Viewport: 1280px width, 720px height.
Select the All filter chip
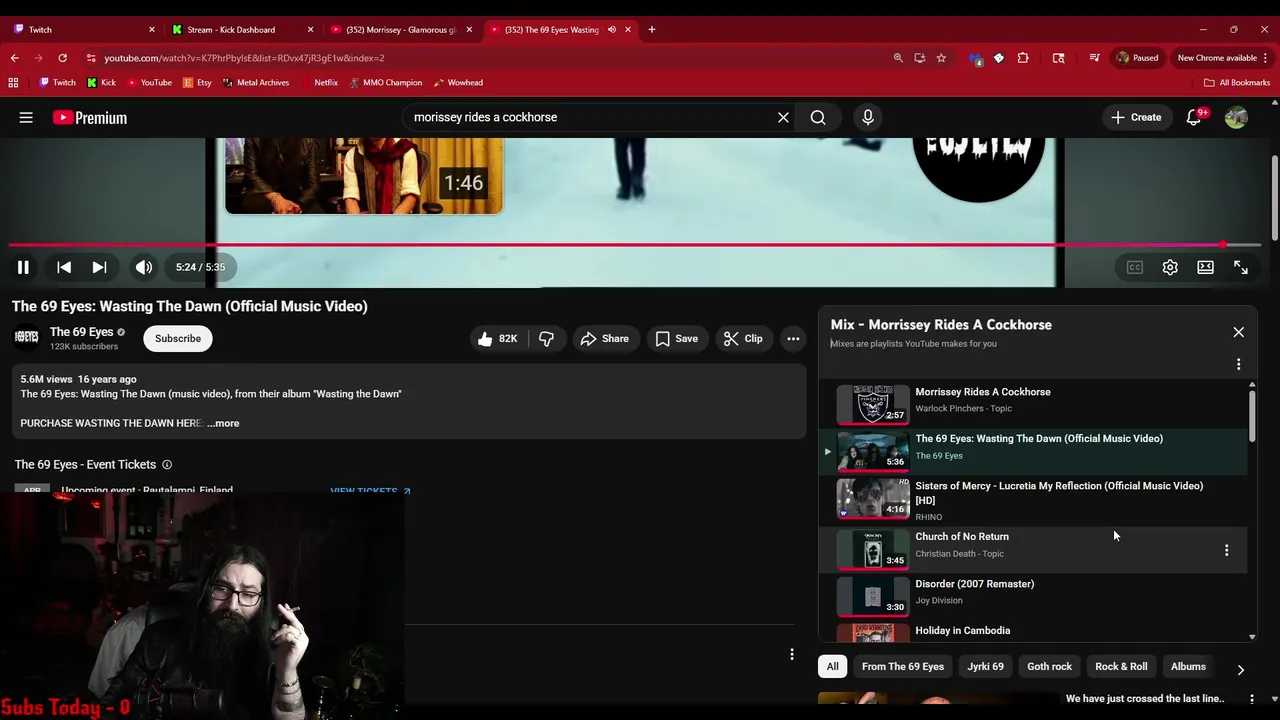coord(832,667)
